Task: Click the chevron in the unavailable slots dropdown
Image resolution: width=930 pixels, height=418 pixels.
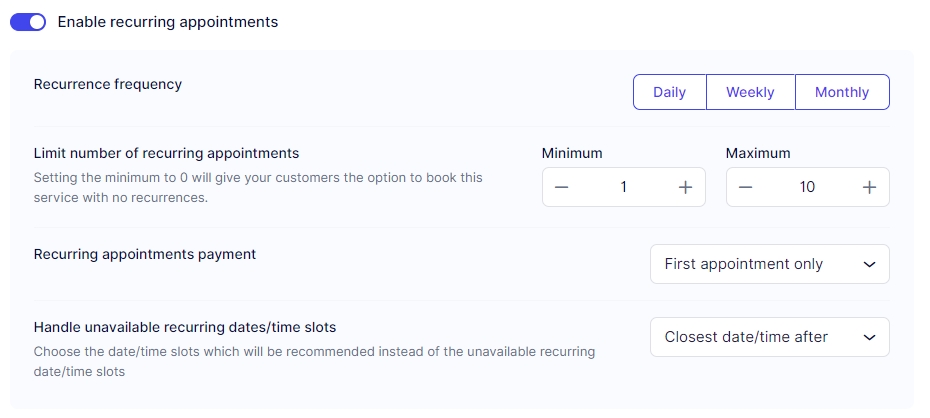Action: pos(869,338)
